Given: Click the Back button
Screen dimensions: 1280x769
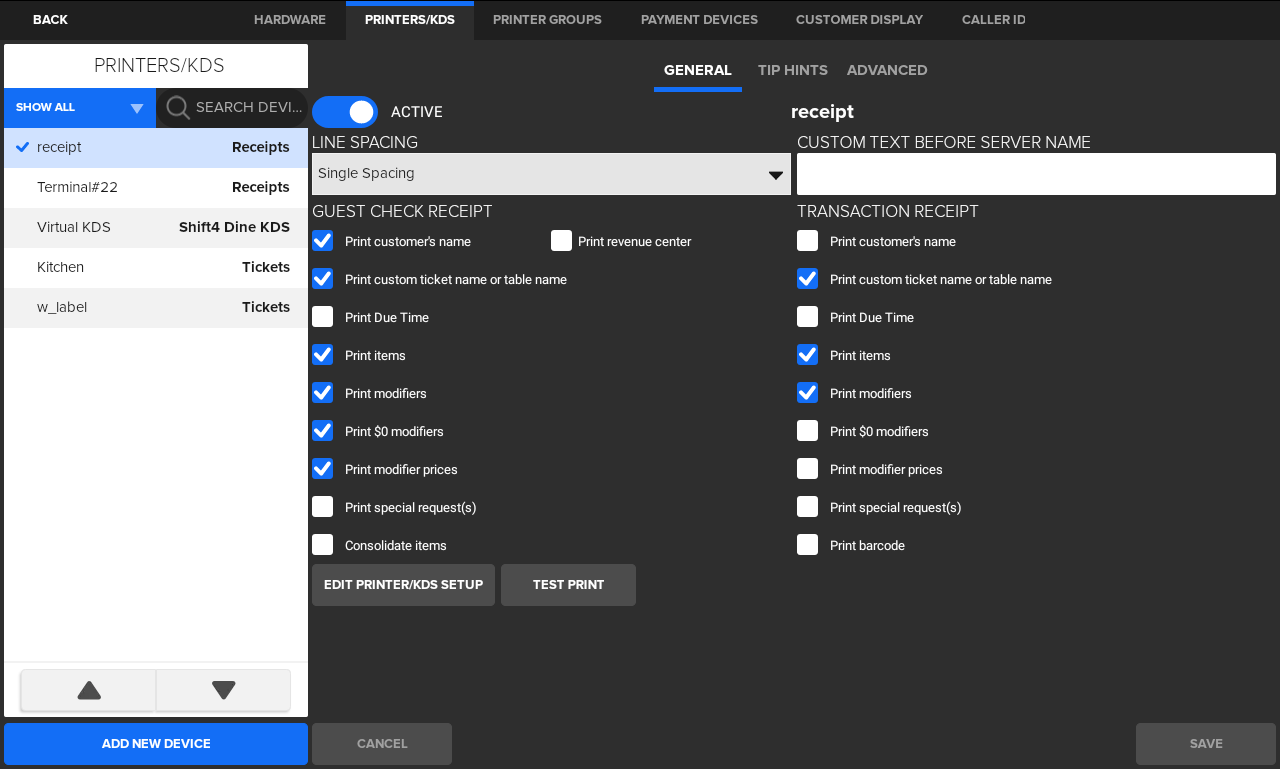Looking at the screenshot, I should pyautogui.click(x=50, y=20).
